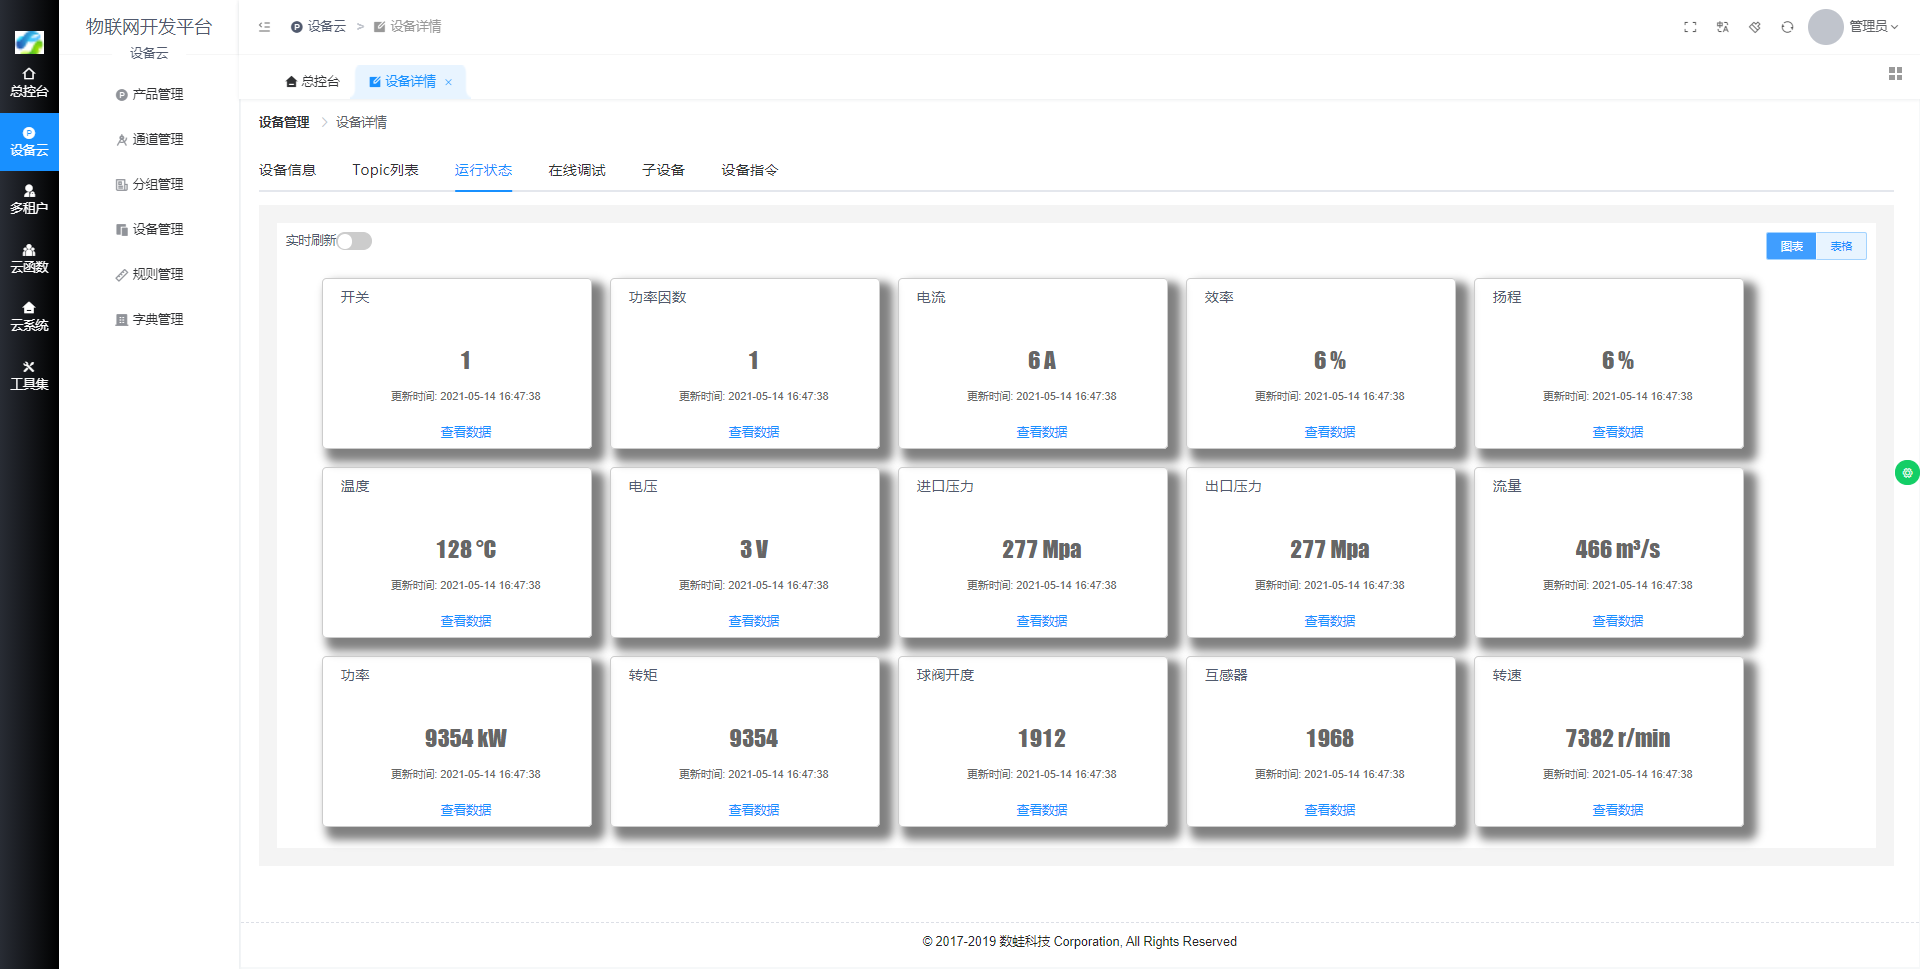Image resolution: width=1920 pixels, height=969 pixels.
Task: Click the fullscreen icon in top bar
Action: (1690, 27)
